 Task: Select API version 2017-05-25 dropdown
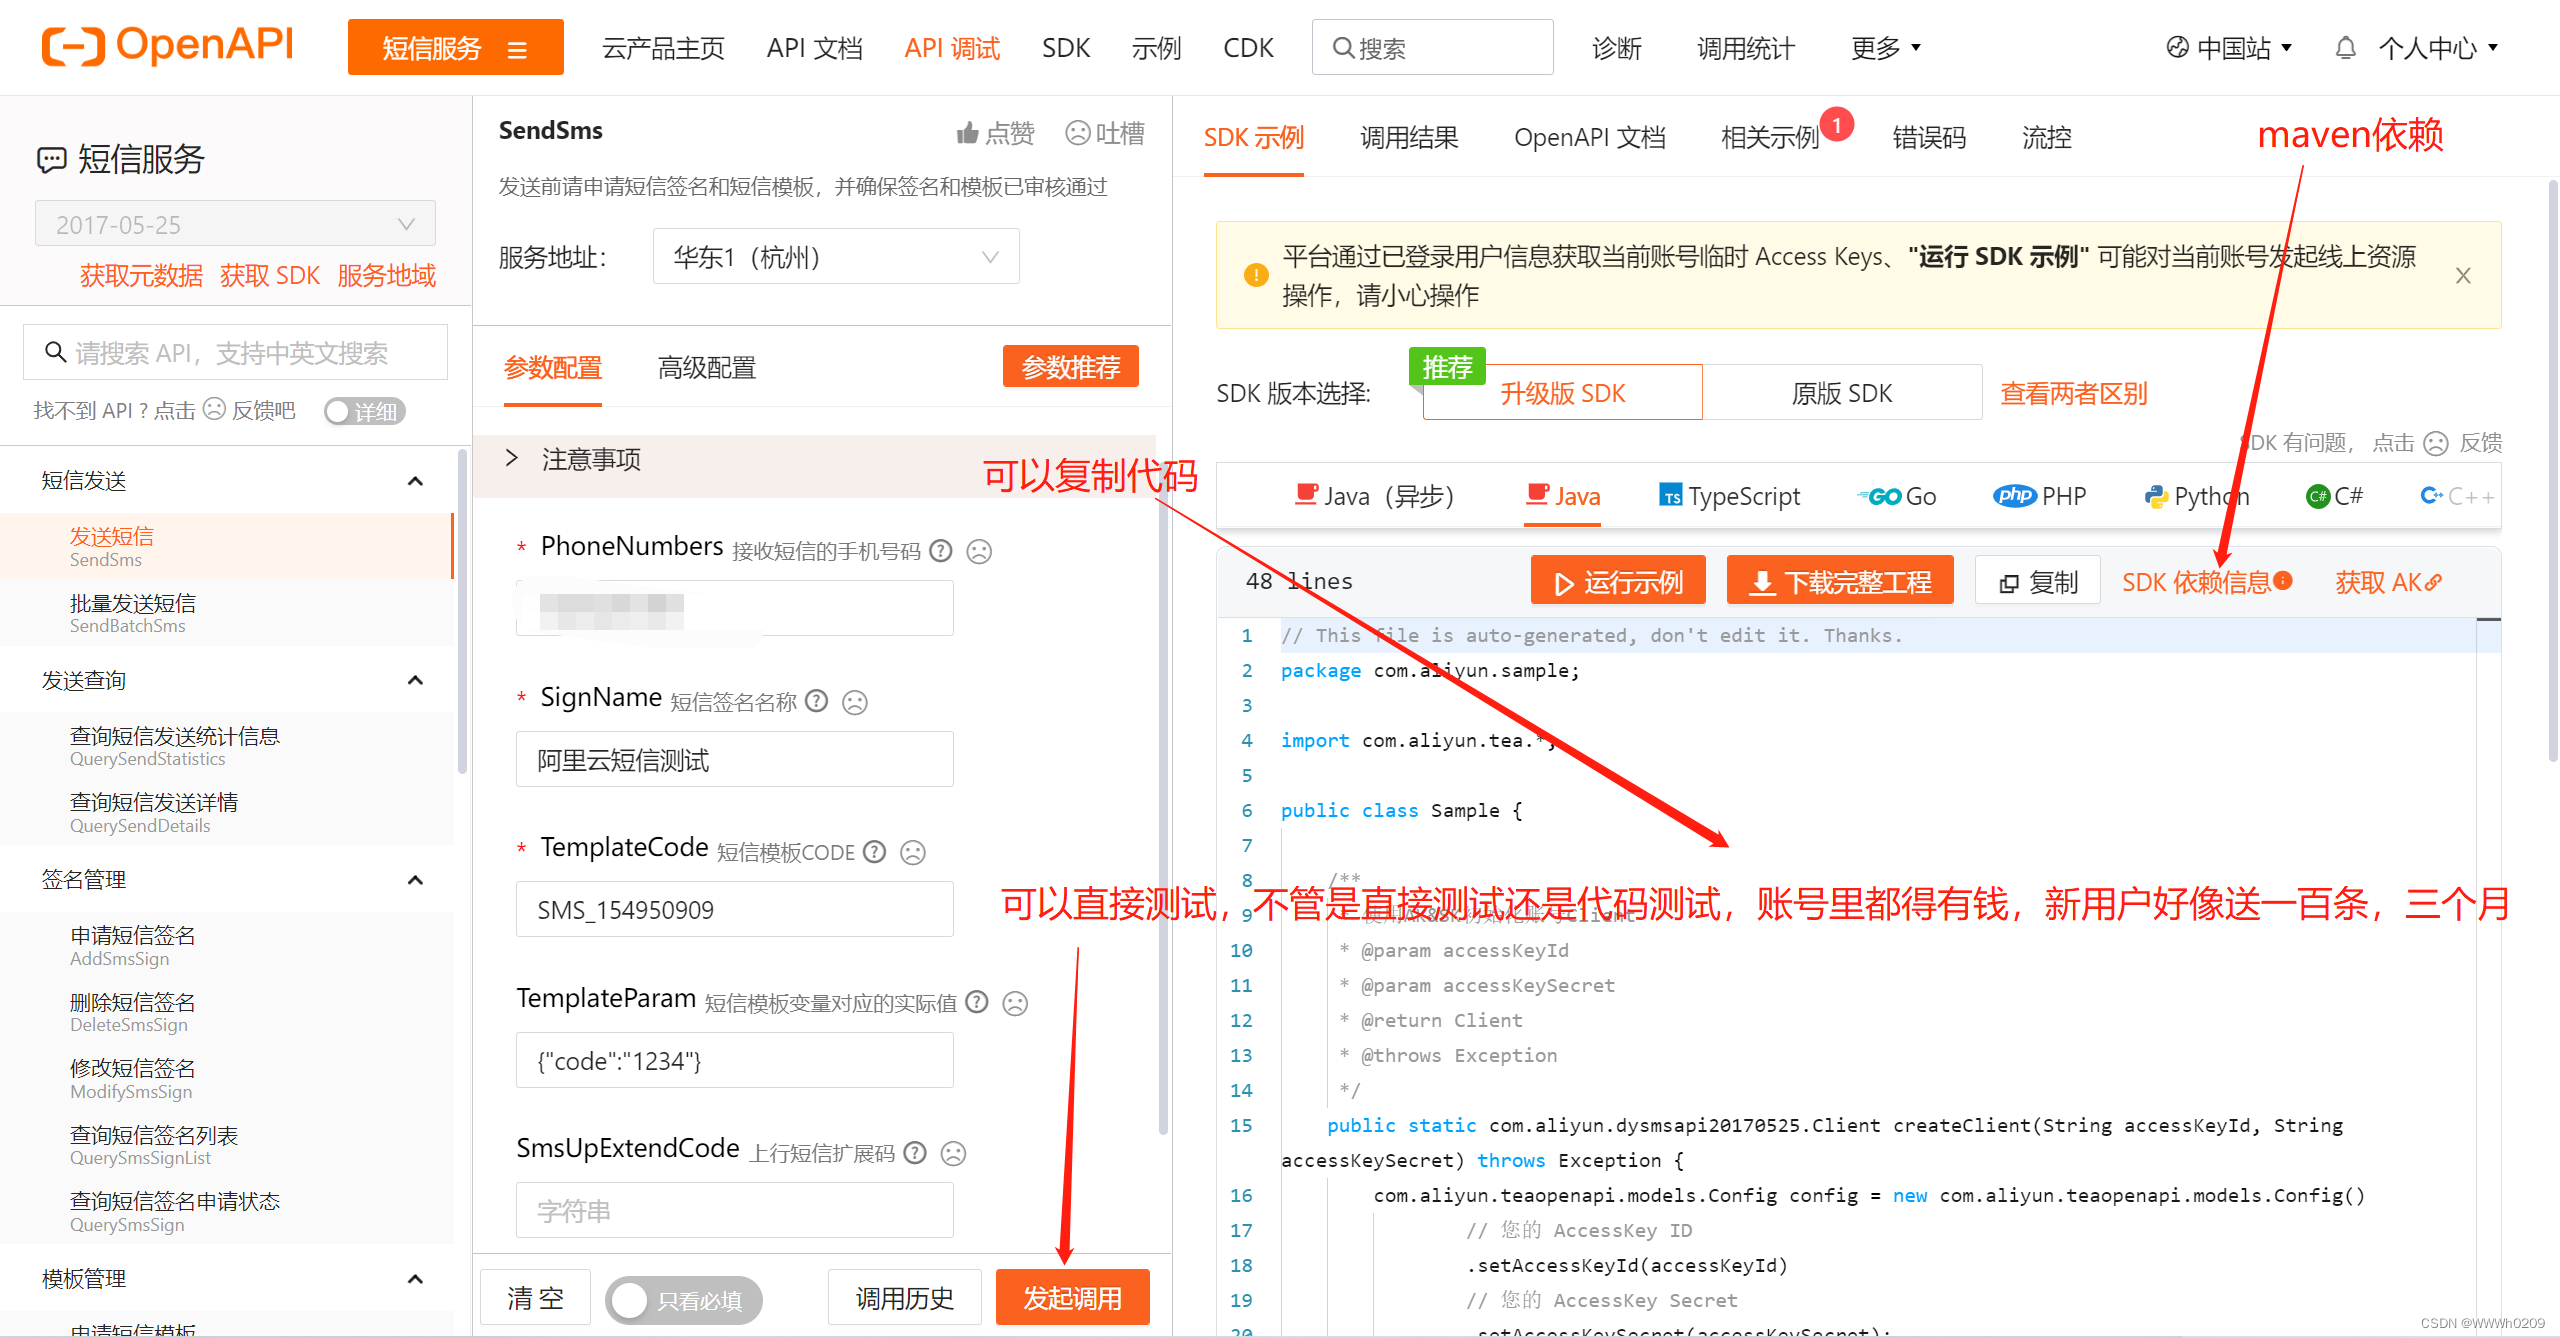click(x=235, y=224)
